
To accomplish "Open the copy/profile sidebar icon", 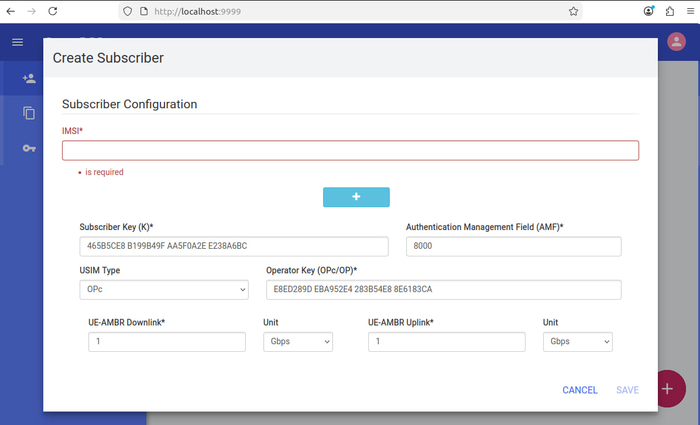I will coord(29,113).
